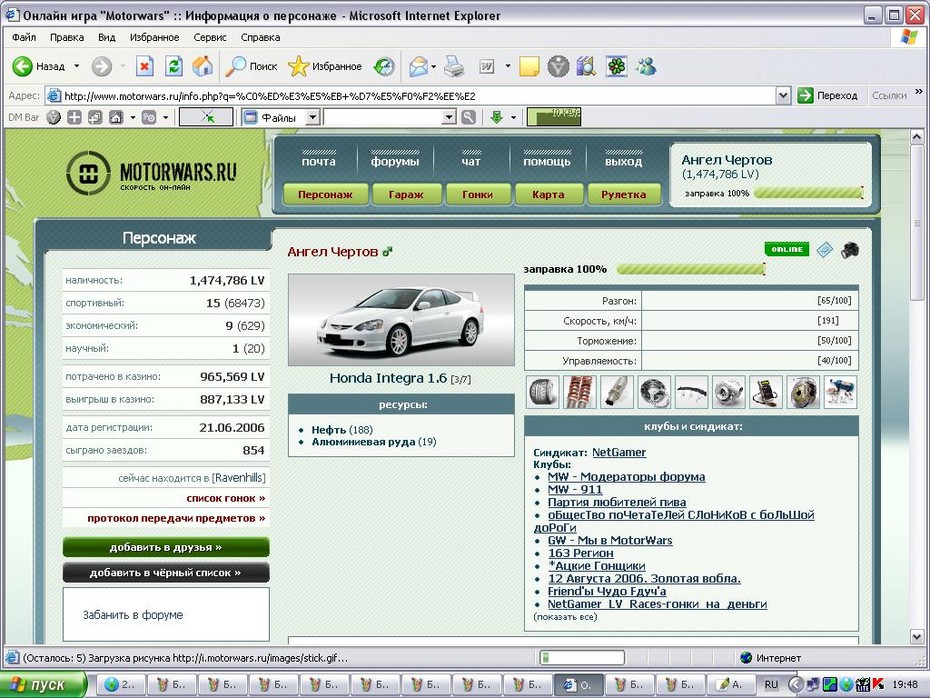Open the Вид menu
The image size is (930, 698).
pos(107,37)
